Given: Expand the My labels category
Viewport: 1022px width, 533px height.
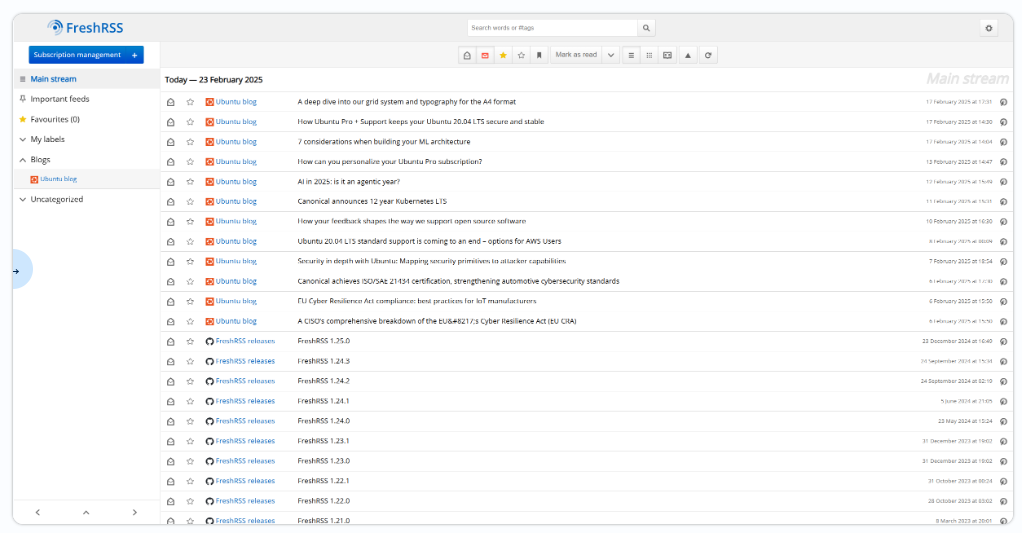Looking at the screenshot, I should click(23, 139).
